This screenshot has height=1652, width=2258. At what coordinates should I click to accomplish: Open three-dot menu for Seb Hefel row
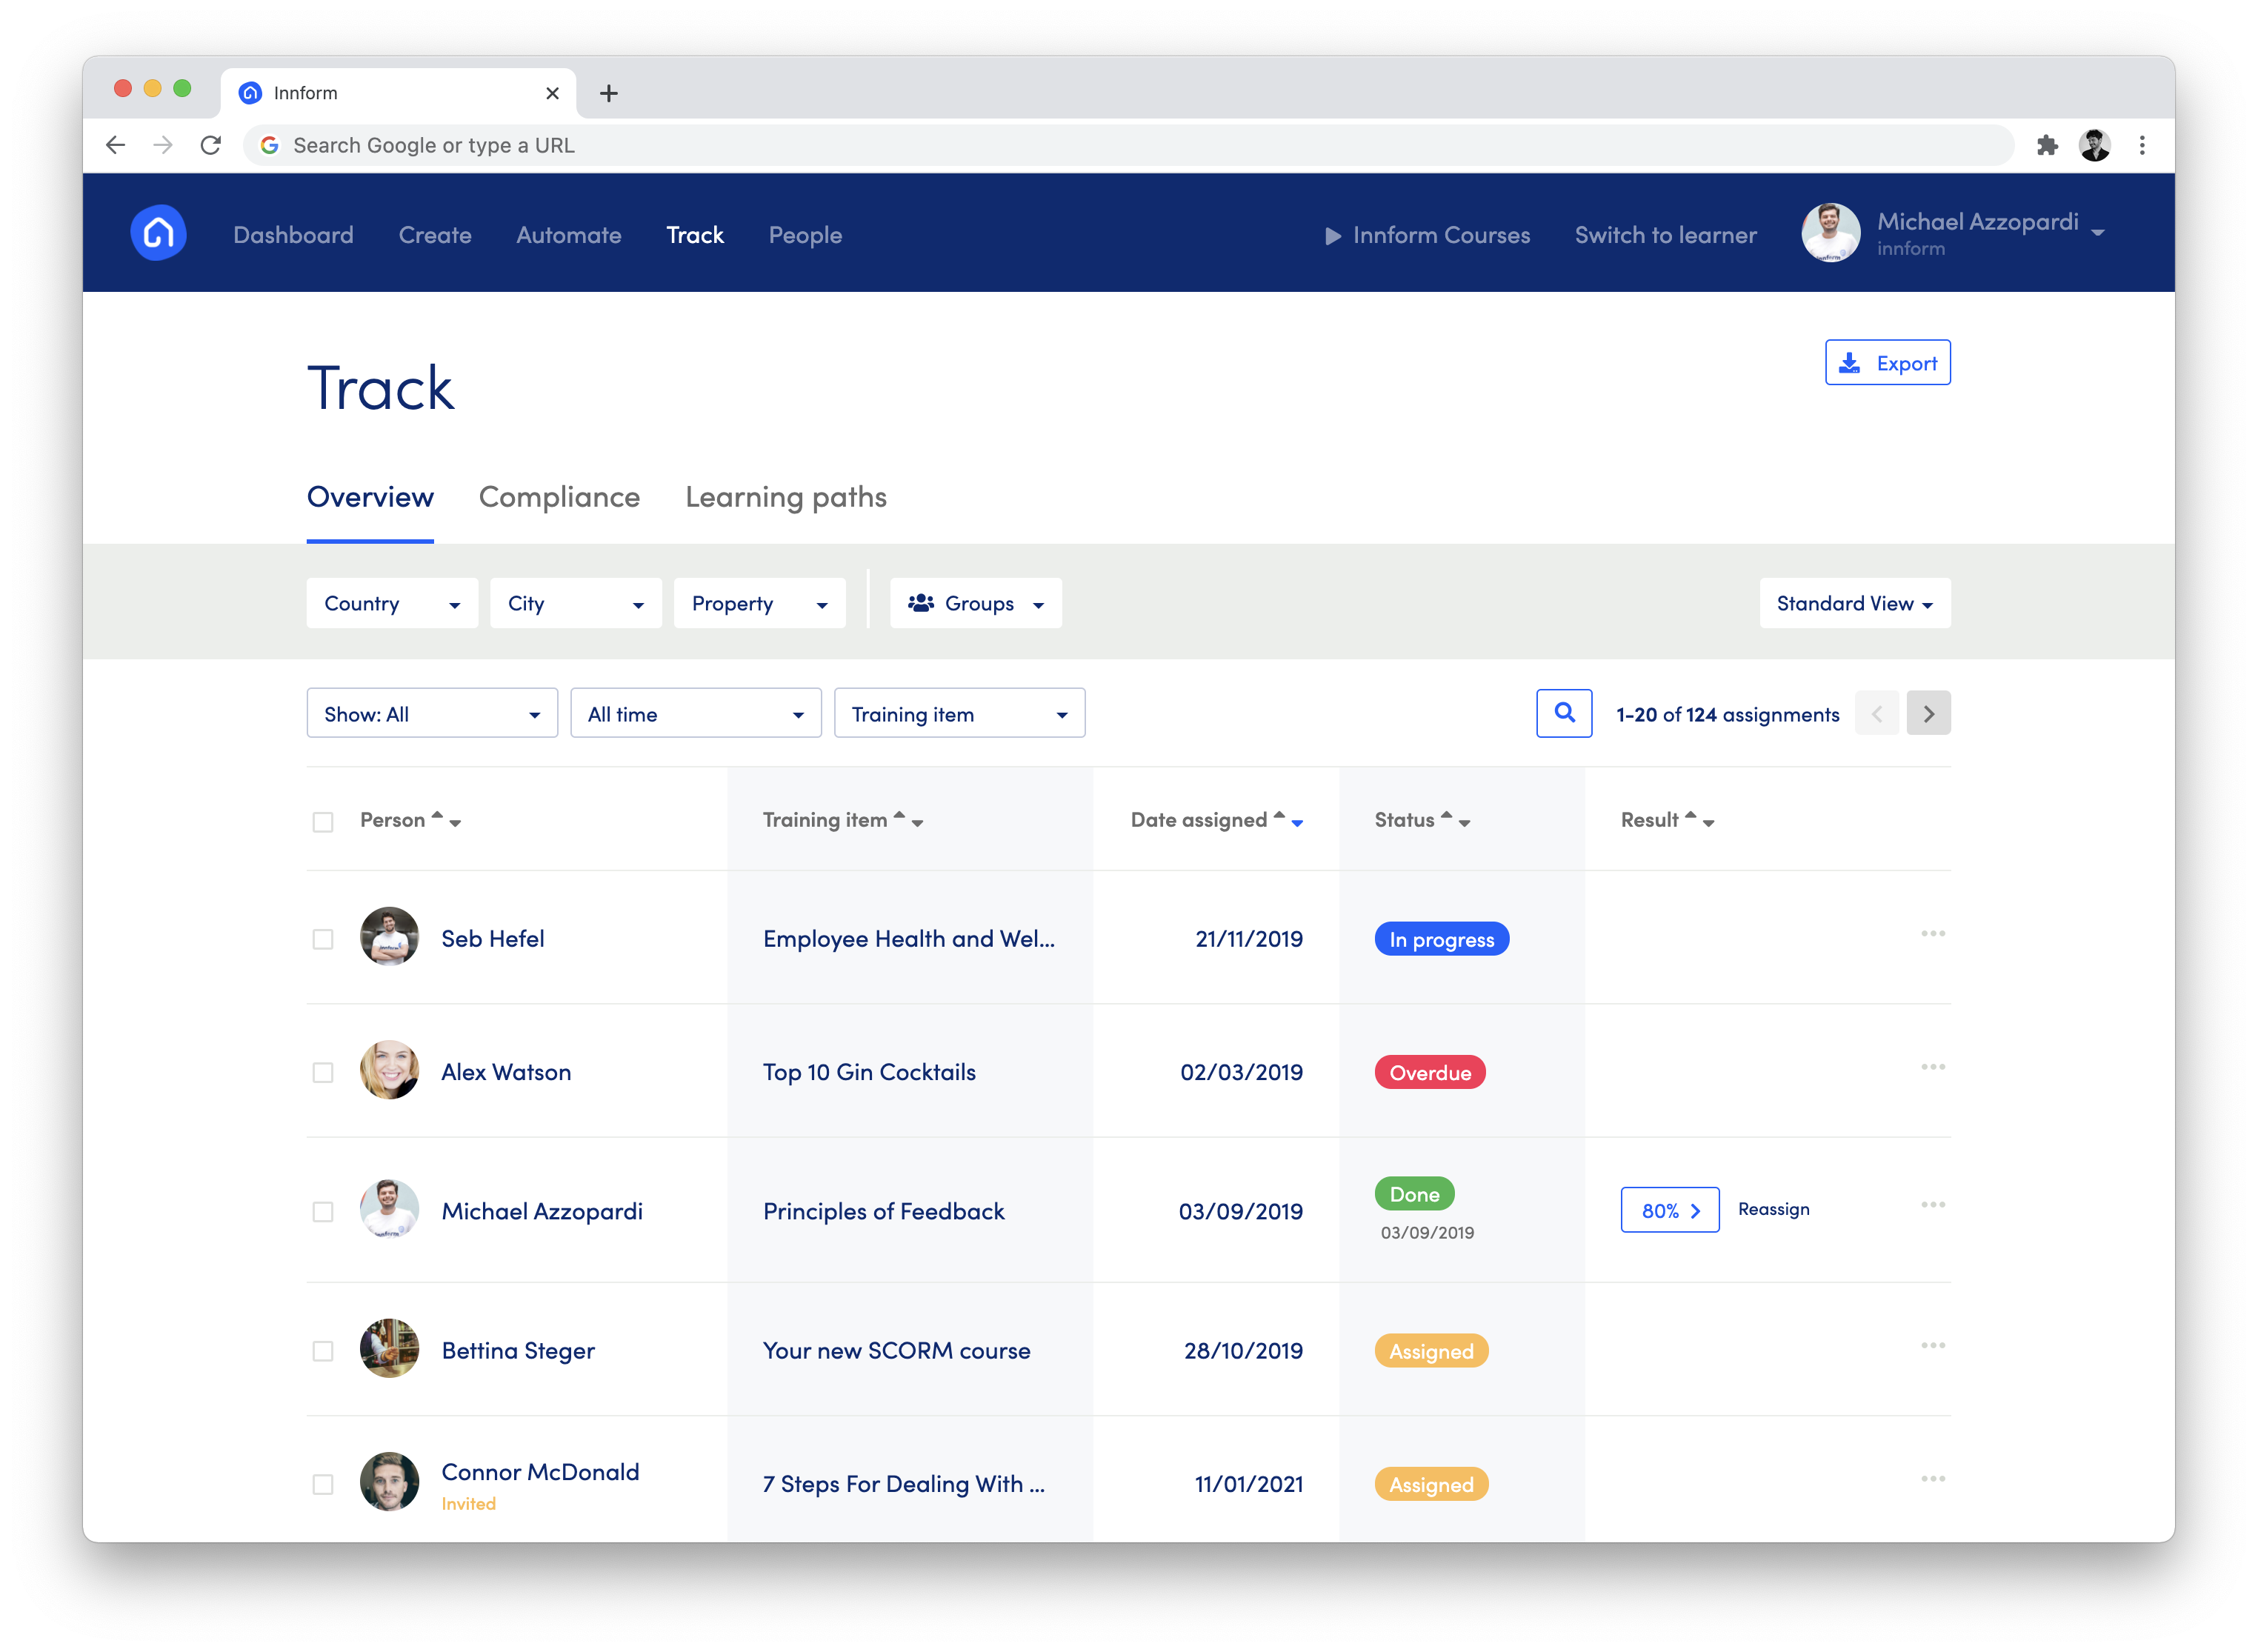(1932, 934)
